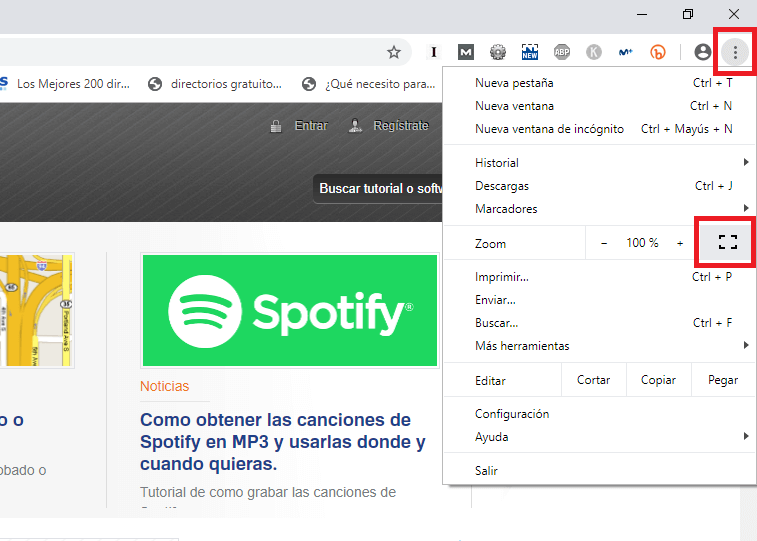Increase zoom with the plus button
757x541 pixels.
pyautogui.click(x=680, y=243)
